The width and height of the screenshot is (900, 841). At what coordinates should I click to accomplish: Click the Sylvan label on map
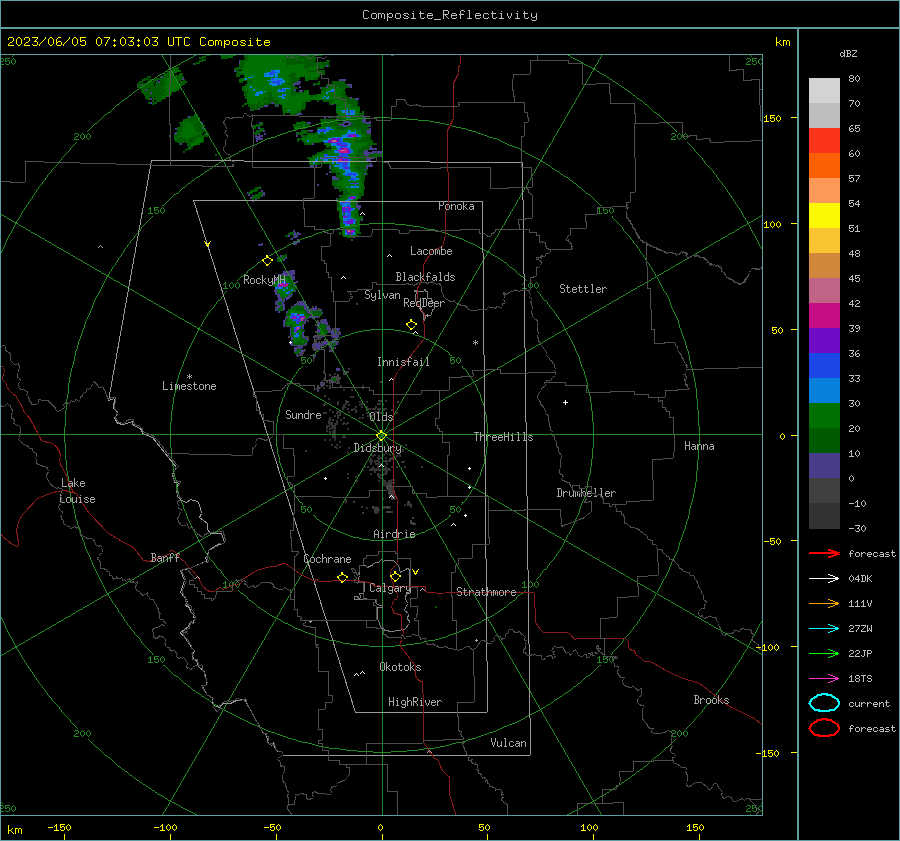coord(382,295)
